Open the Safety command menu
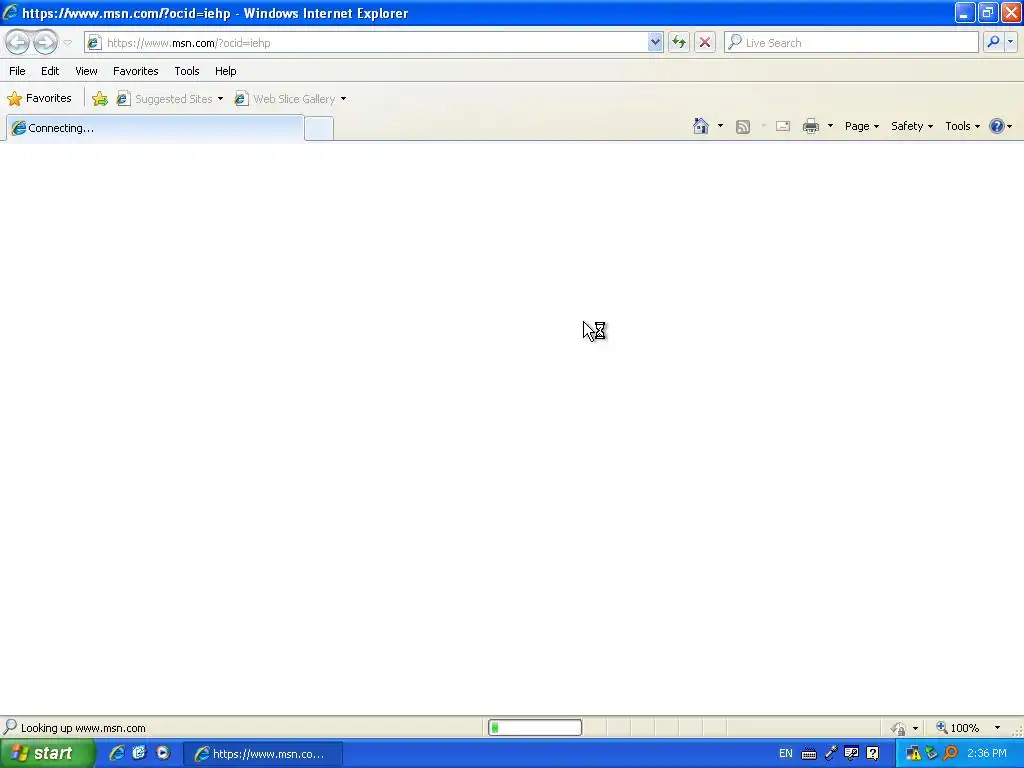1024x768 pixels. [912, 126]
